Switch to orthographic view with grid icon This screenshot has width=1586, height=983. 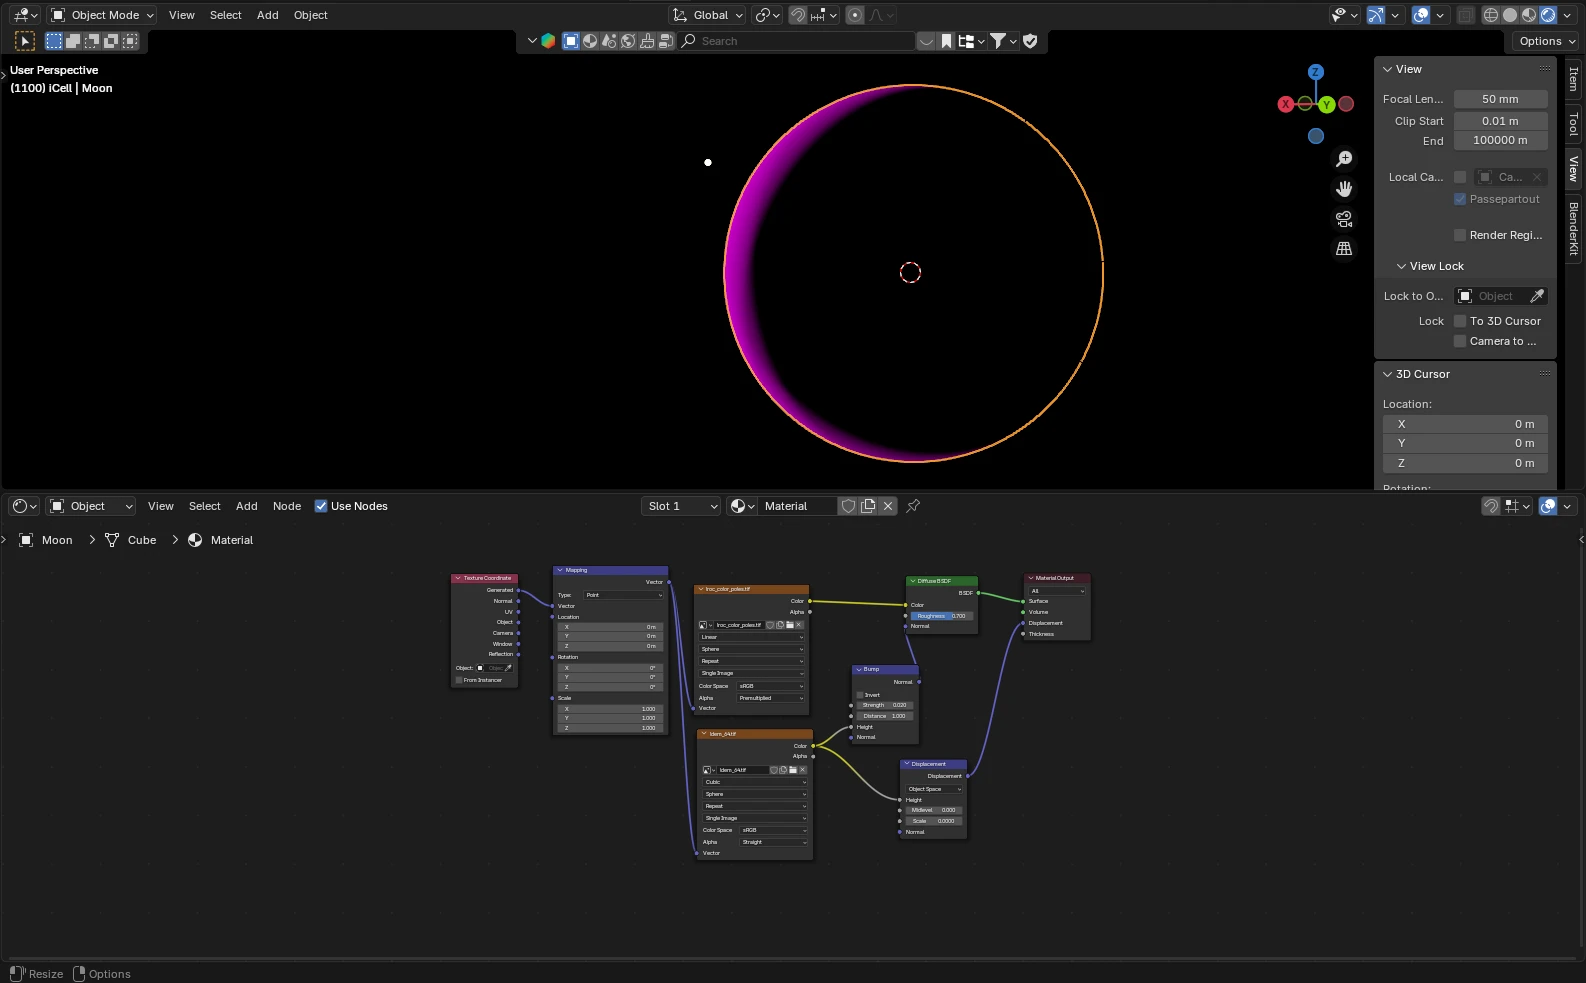tap(1344, 249)
